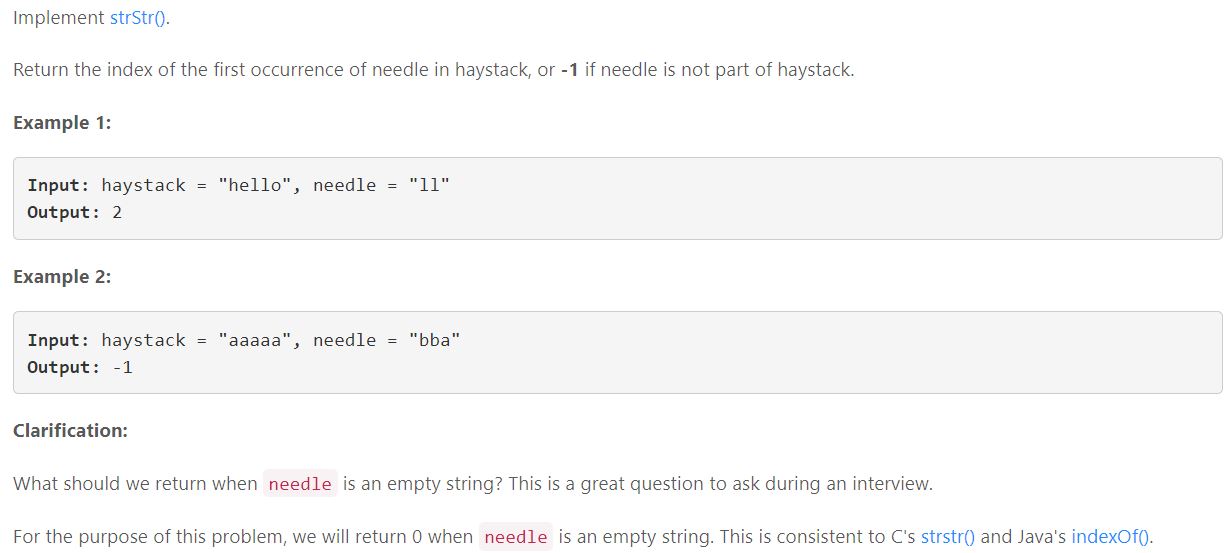The width and height of the screenshot is (1227, 553).
Task: Click the needle code tag in the question sentence
Action: pos(300,484)
